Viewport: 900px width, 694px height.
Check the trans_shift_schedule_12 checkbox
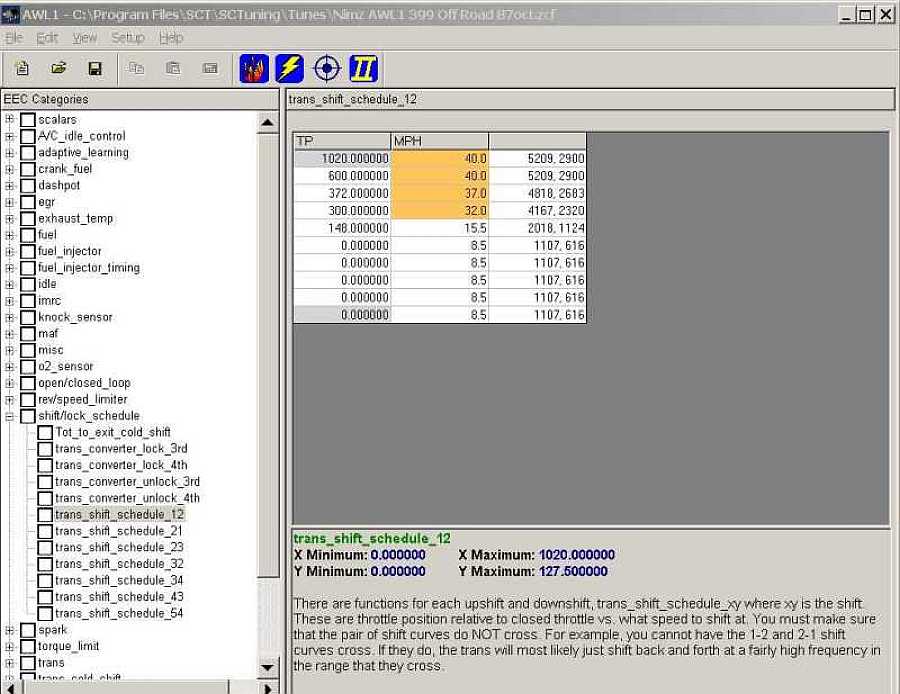coord(45,515)
